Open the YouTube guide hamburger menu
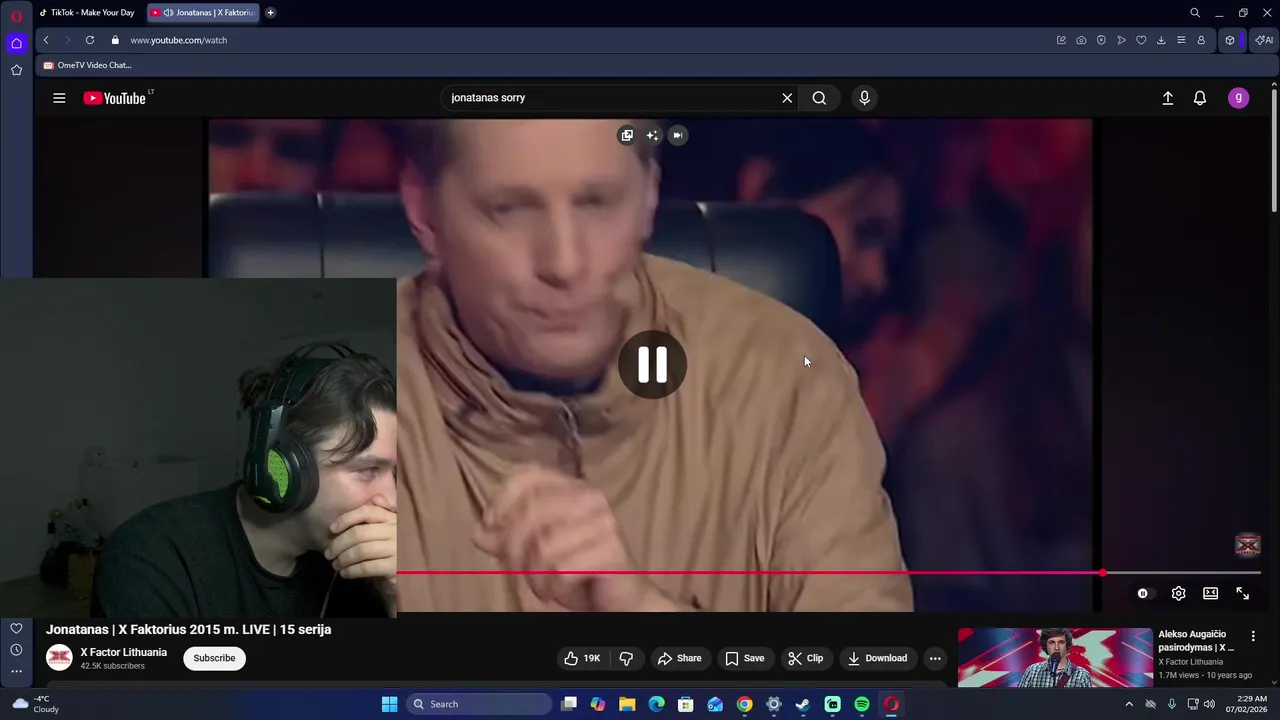The width and height of the screenshot is (1280, 720). (x=59, y=98)
